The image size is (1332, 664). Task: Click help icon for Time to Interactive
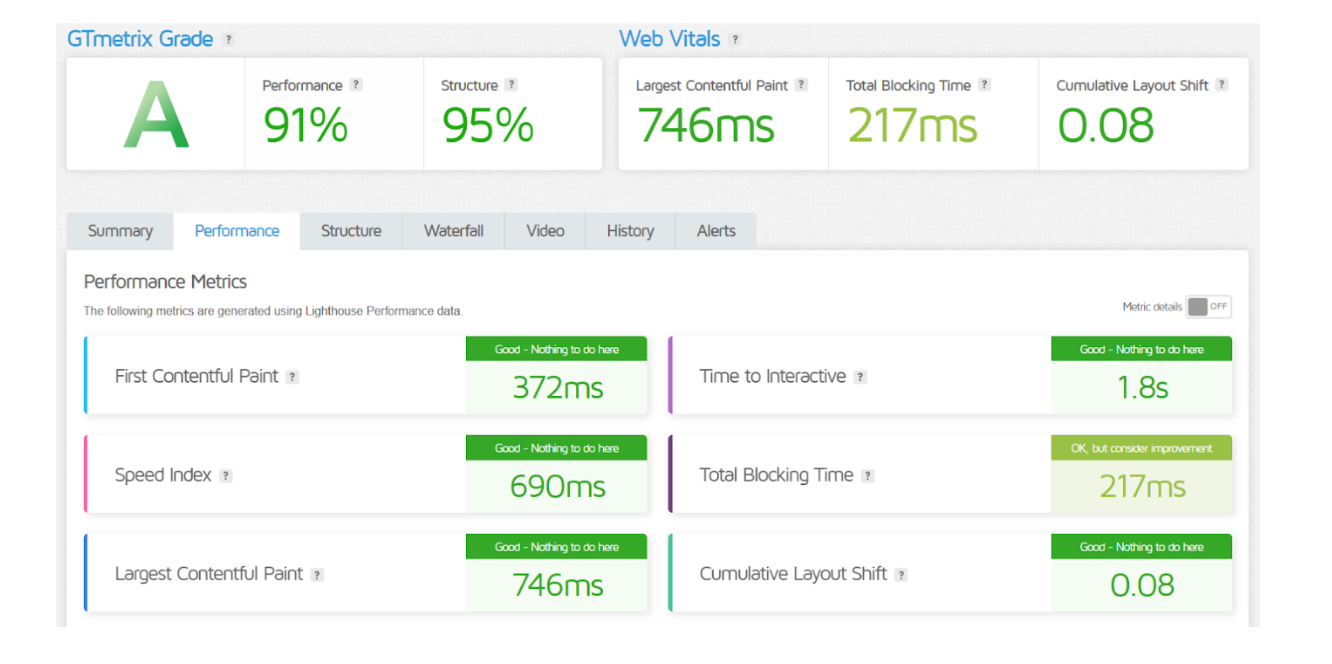tap(860, 377)
